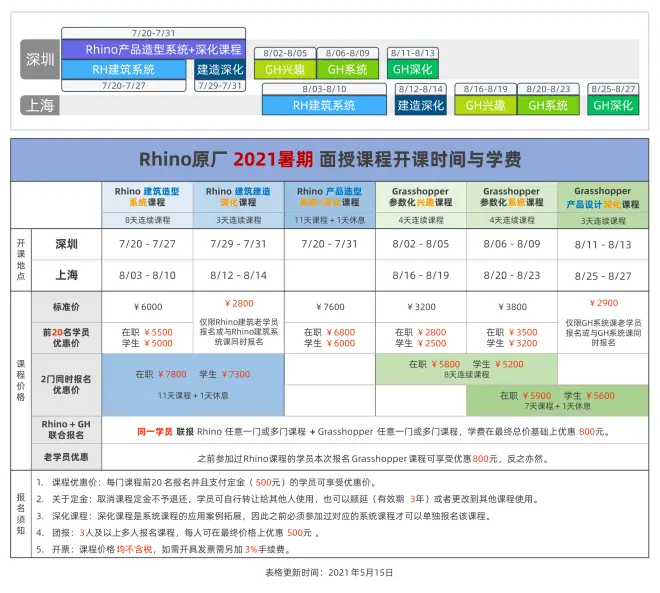660x593 pixels.
Task: Click the Rhino 建筑建造深化课程 column header
Action: tap(239, 197)
